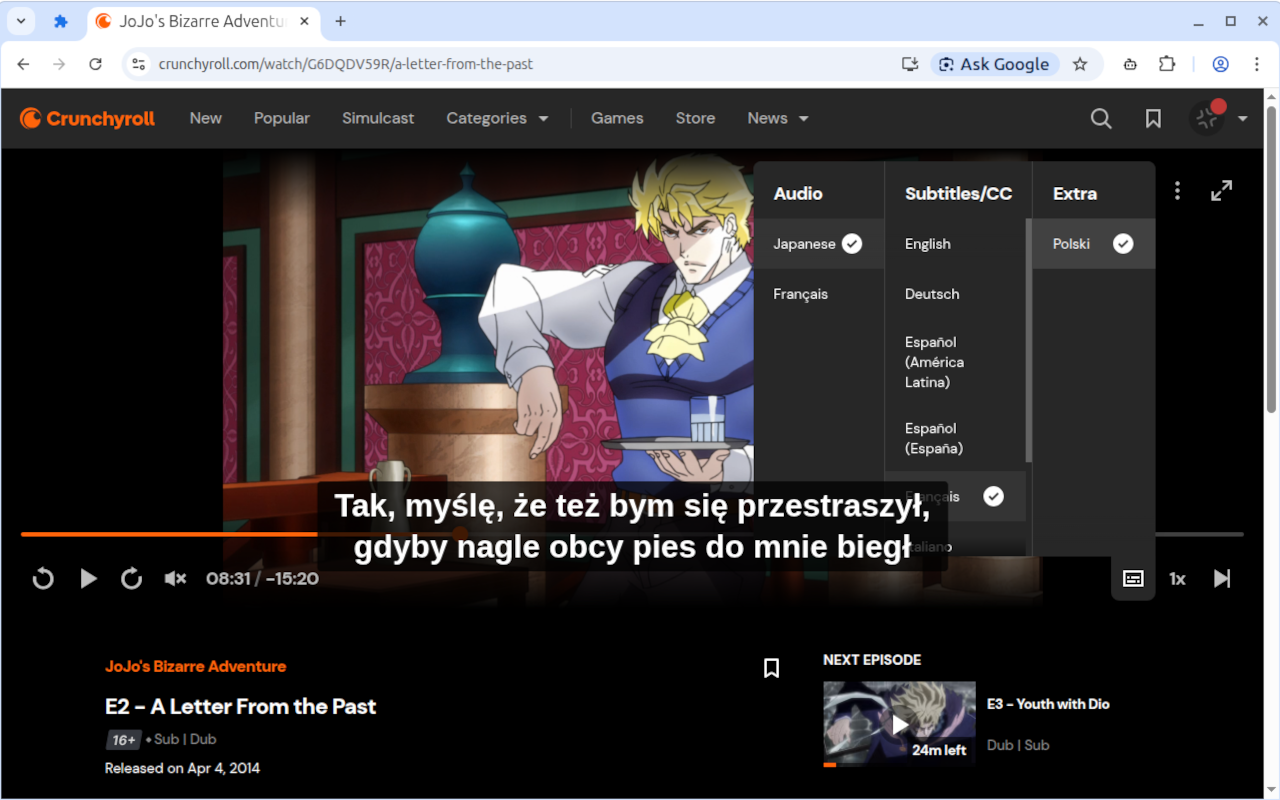Click the Ask Google button
The height and width of the screenshot is (800, 1280).
click(994, 64)
